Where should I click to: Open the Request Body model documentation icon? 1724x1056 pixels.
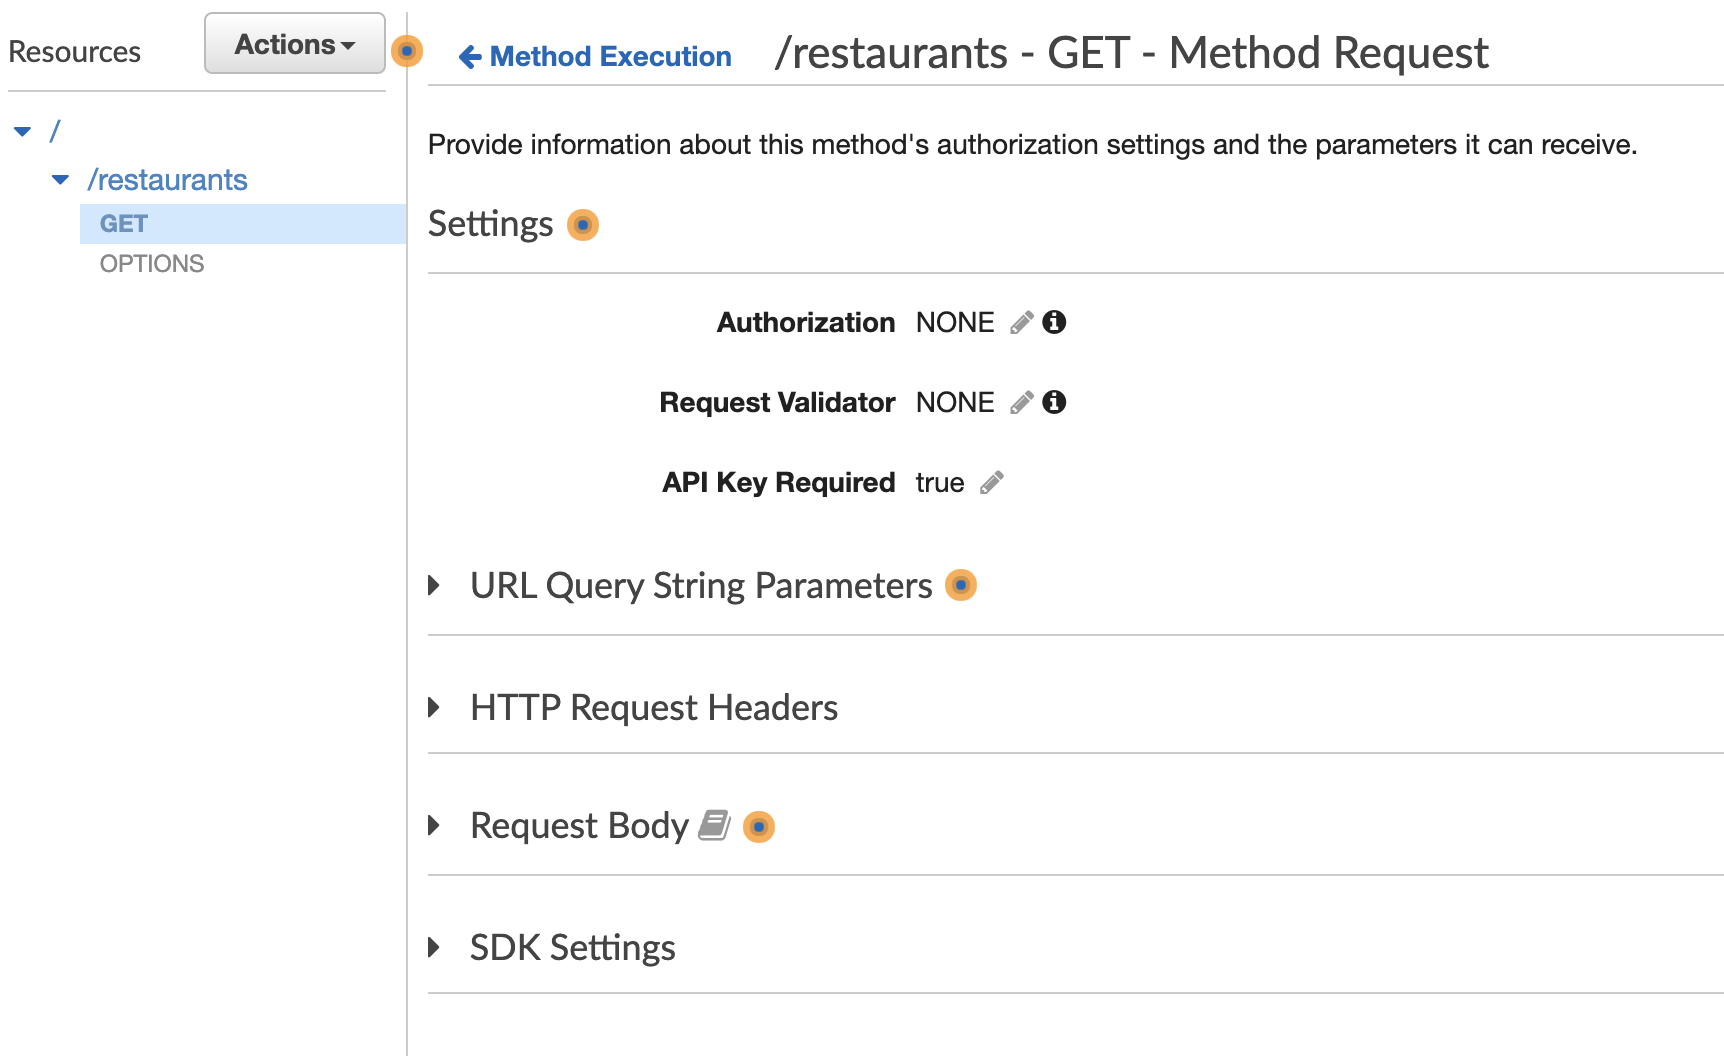point(714,826)
